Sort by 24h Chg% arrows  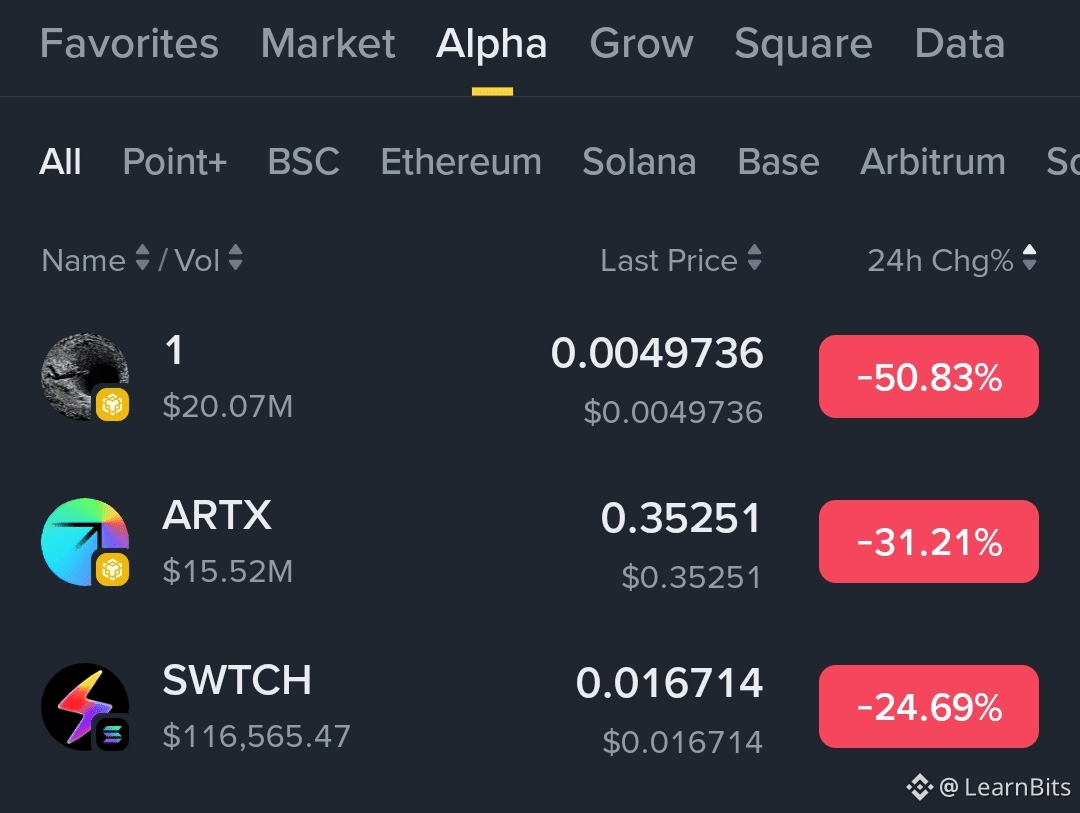click(1029, 260)
